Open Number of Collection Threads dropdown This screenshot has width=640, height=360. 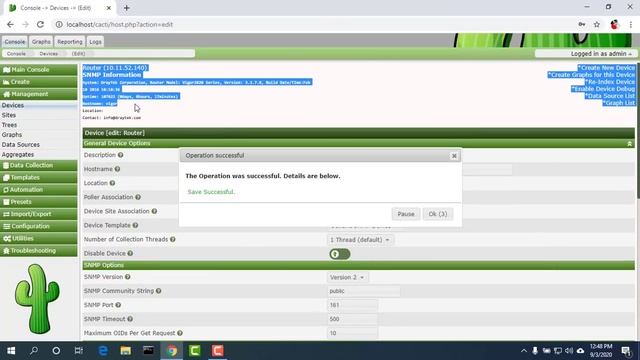point(360,240)
